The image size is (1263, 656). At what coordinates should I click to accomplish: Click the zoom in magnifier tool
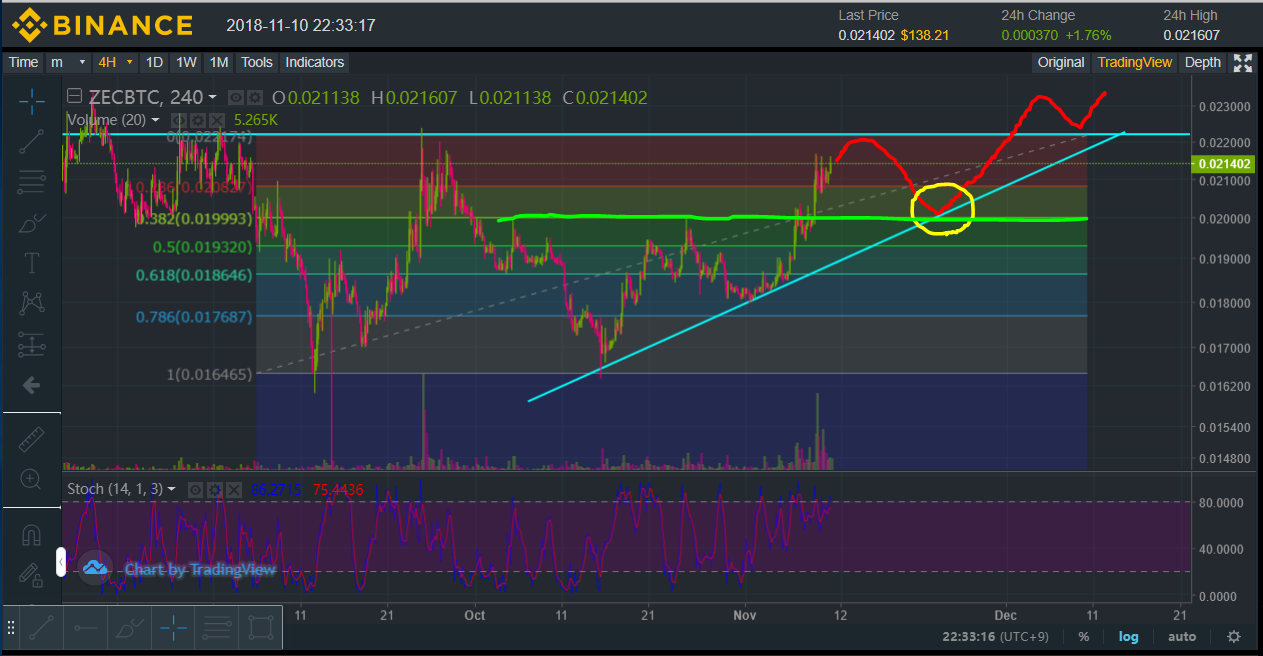coord(31,479)
